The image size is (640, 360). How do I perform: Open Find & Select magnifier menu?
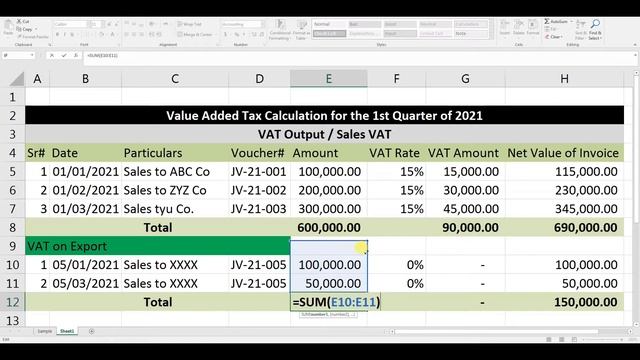click(595, 29)
